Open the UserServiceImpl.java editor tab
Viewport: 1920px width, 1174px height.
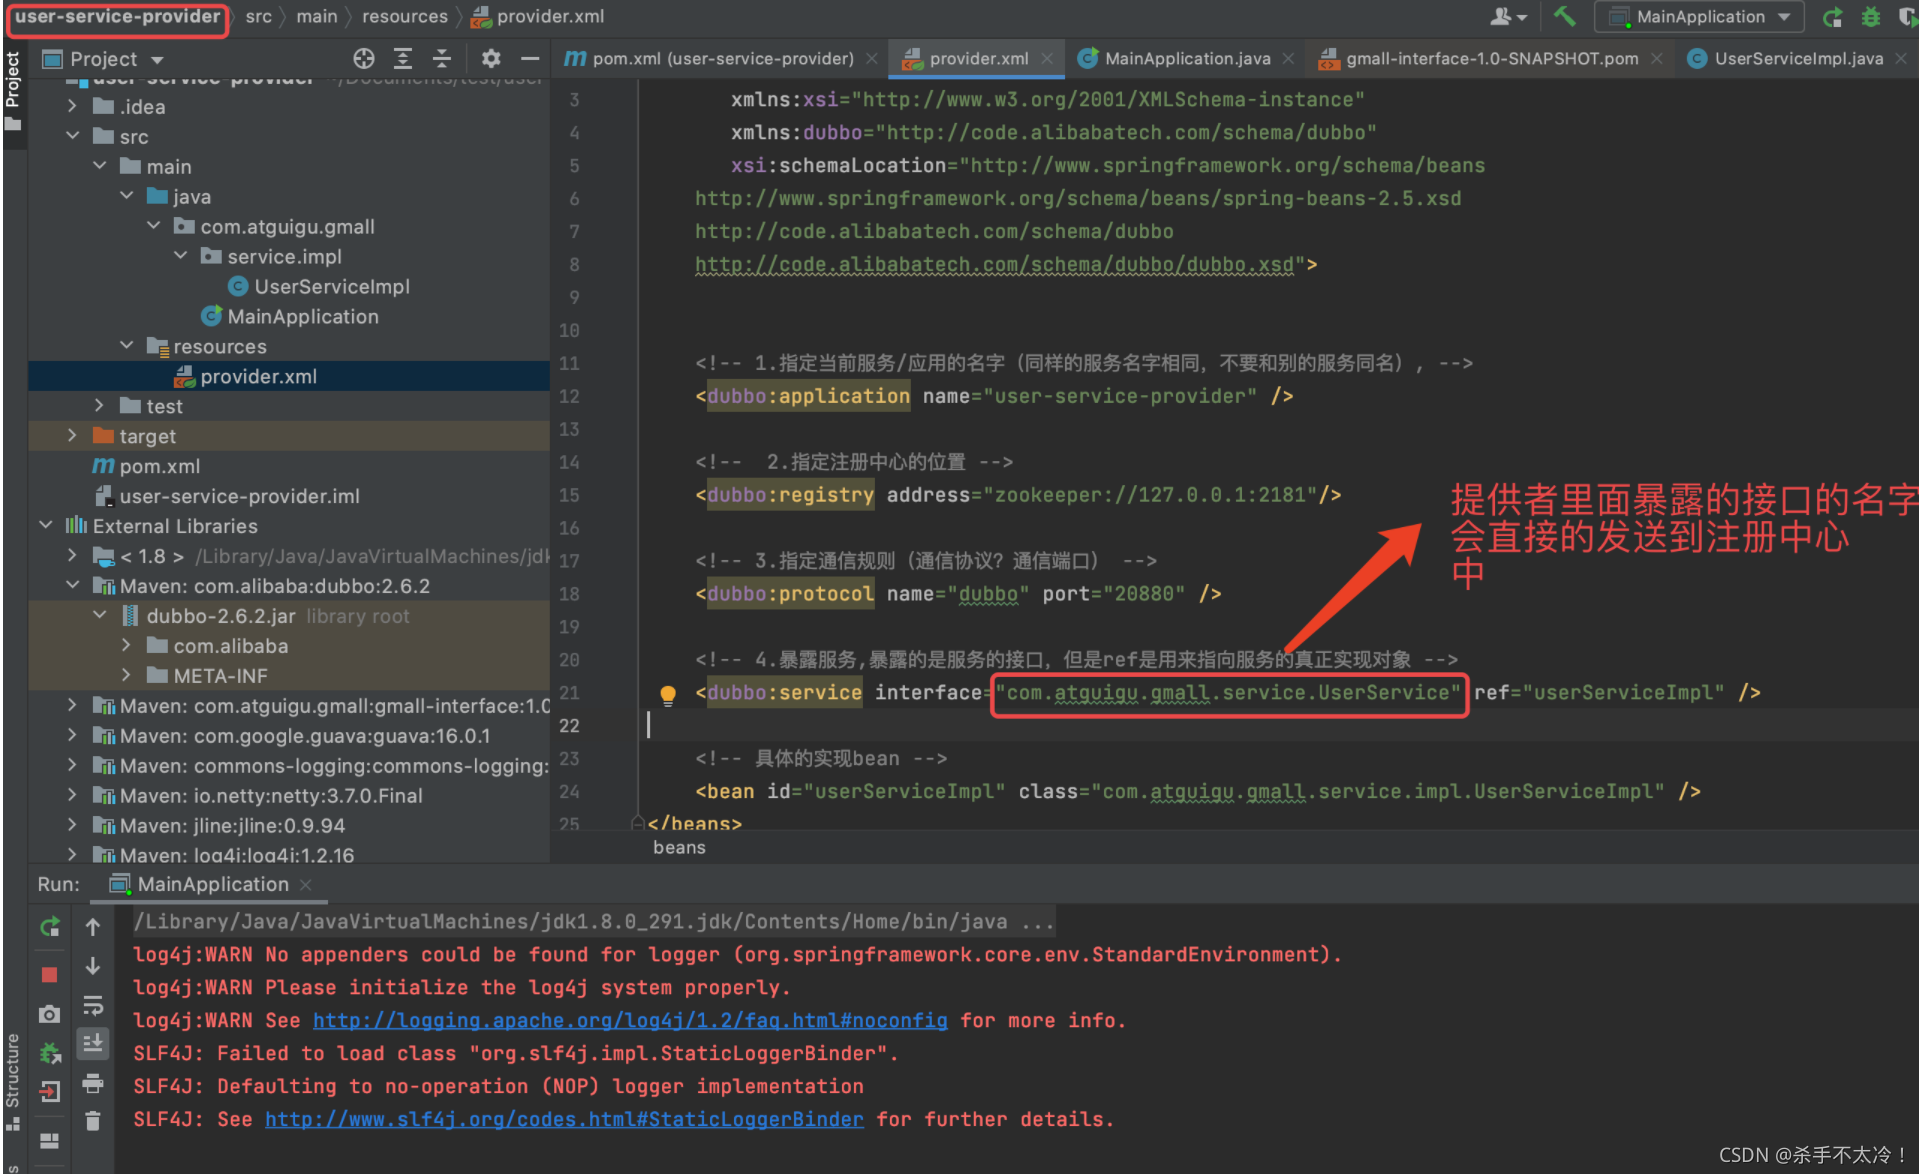1797,59
